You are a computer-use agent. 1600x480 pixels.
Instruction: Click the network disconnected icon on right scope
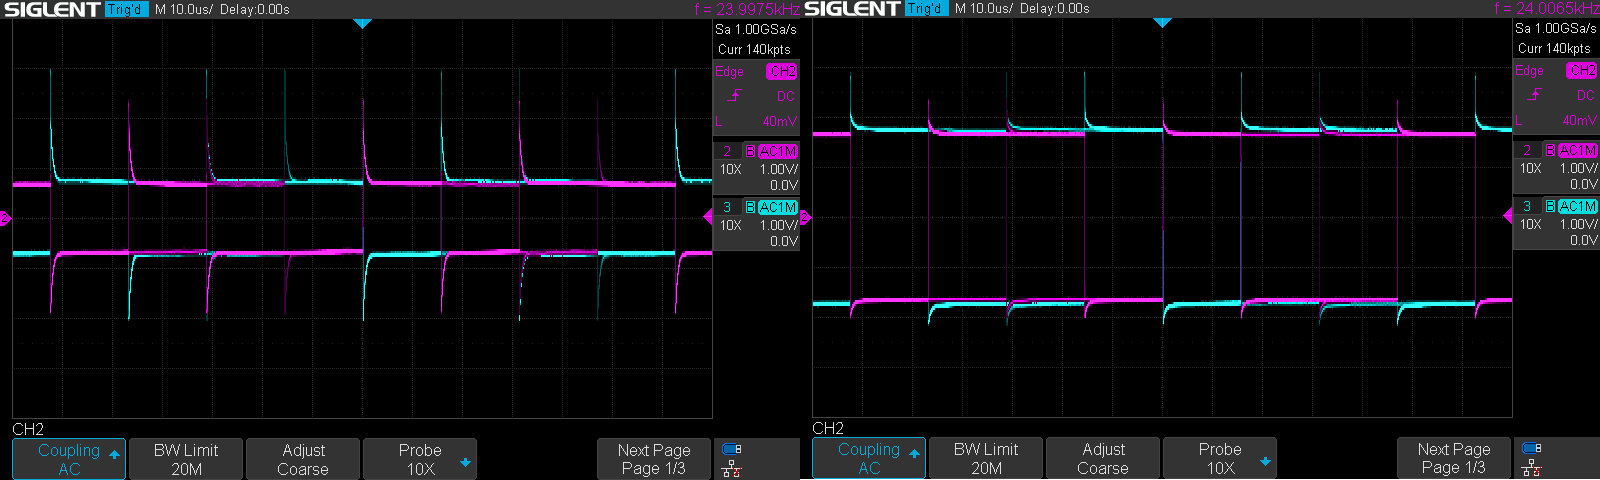(x=1532, y=468)
